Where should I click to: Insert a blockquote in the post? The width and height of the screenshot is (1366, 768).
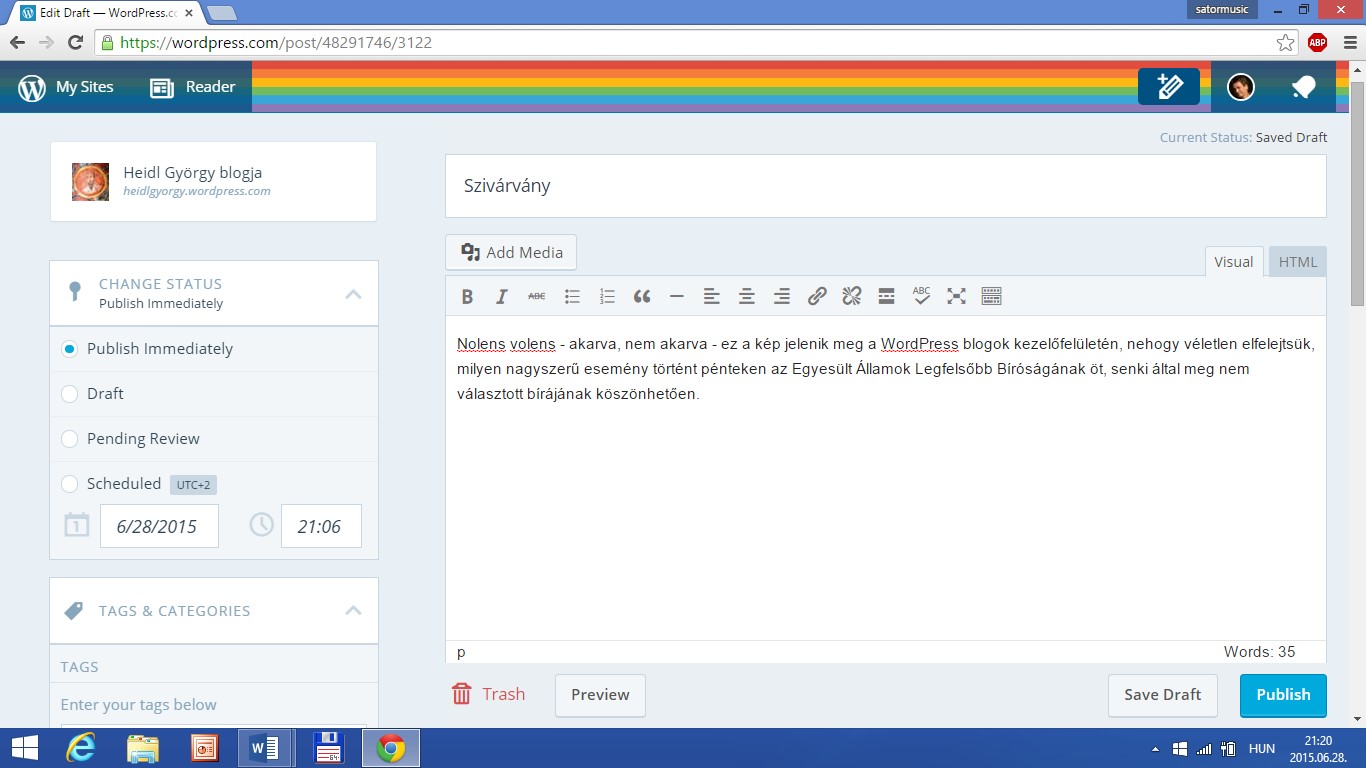(x=642, y=296)
